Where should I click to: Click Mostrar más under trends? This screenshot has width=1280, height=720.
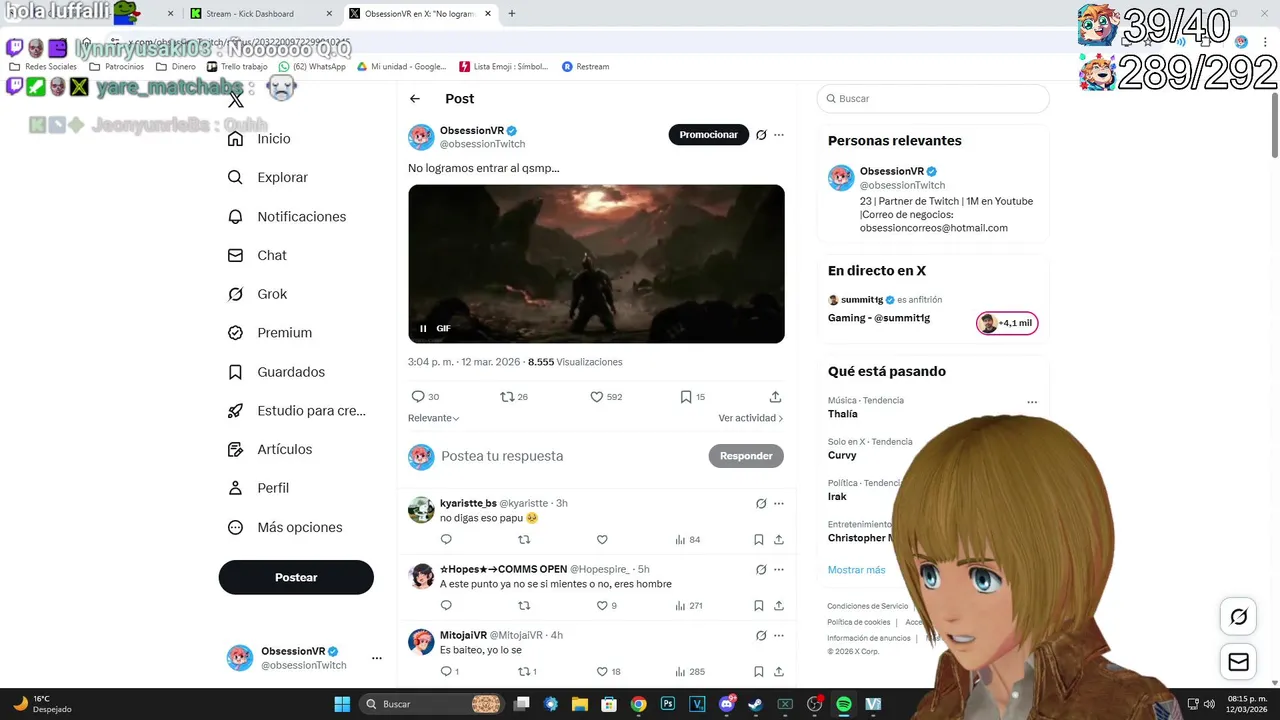856,570
